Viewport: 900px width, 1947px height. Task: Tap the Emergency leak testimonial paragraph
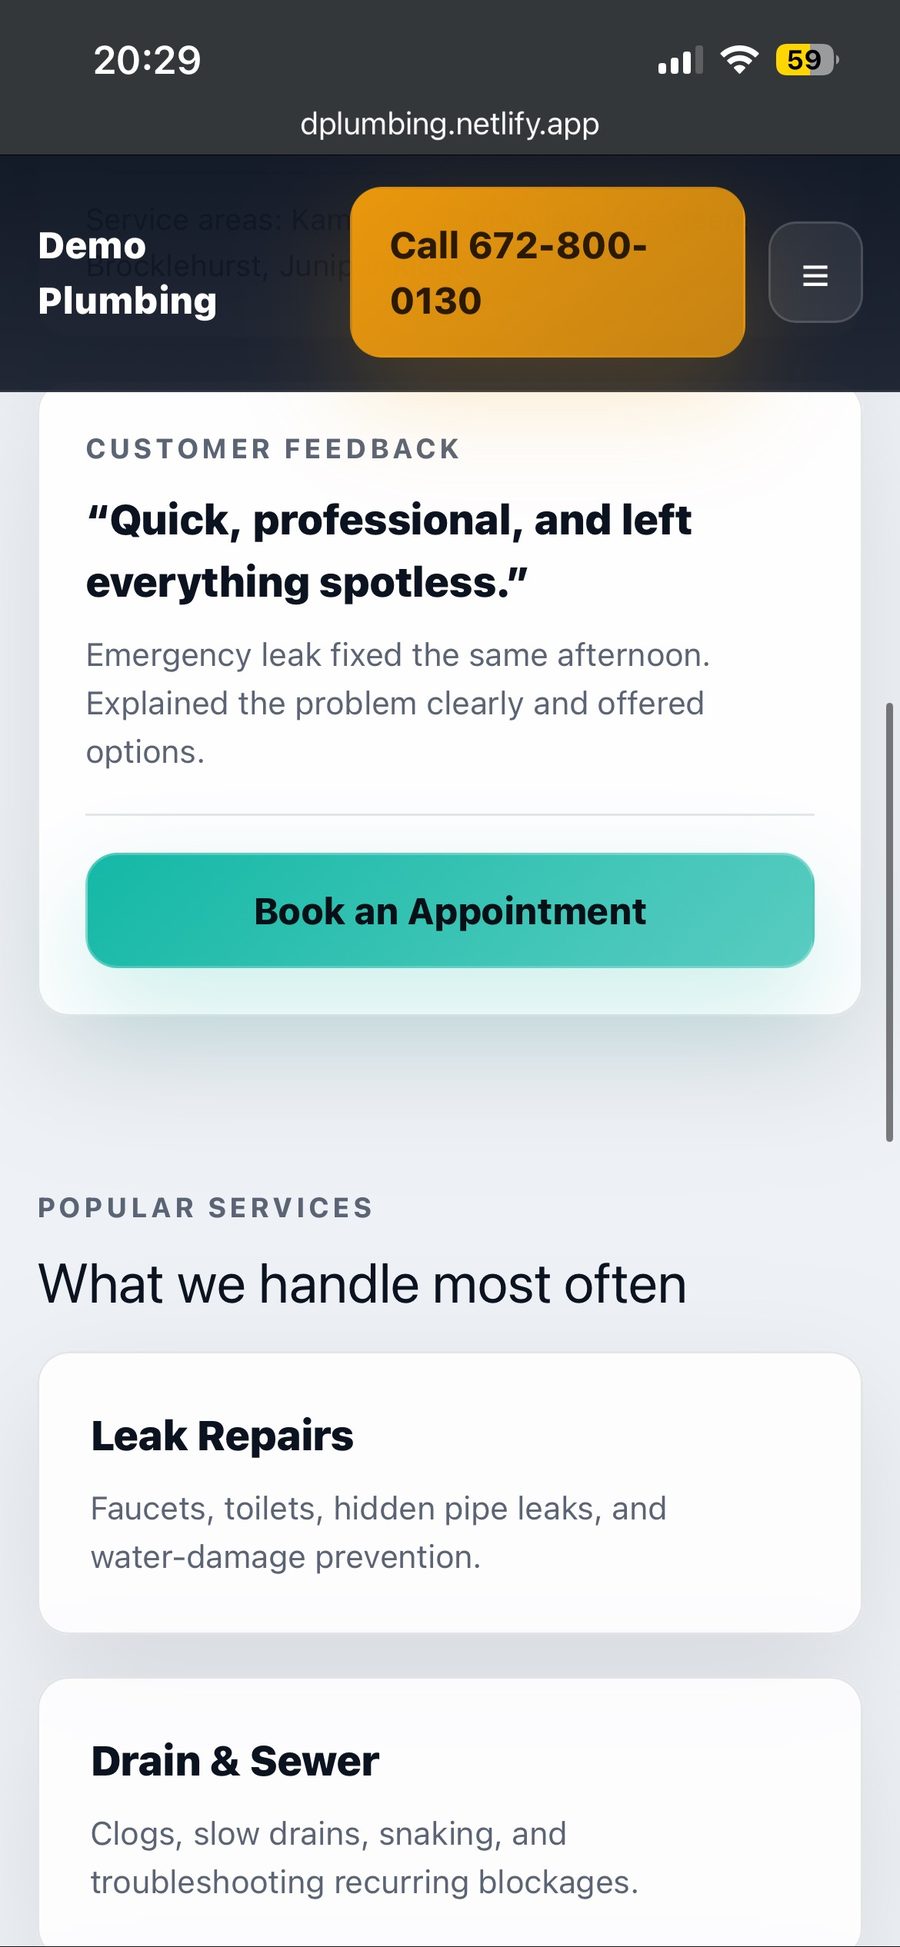point(397,703)
